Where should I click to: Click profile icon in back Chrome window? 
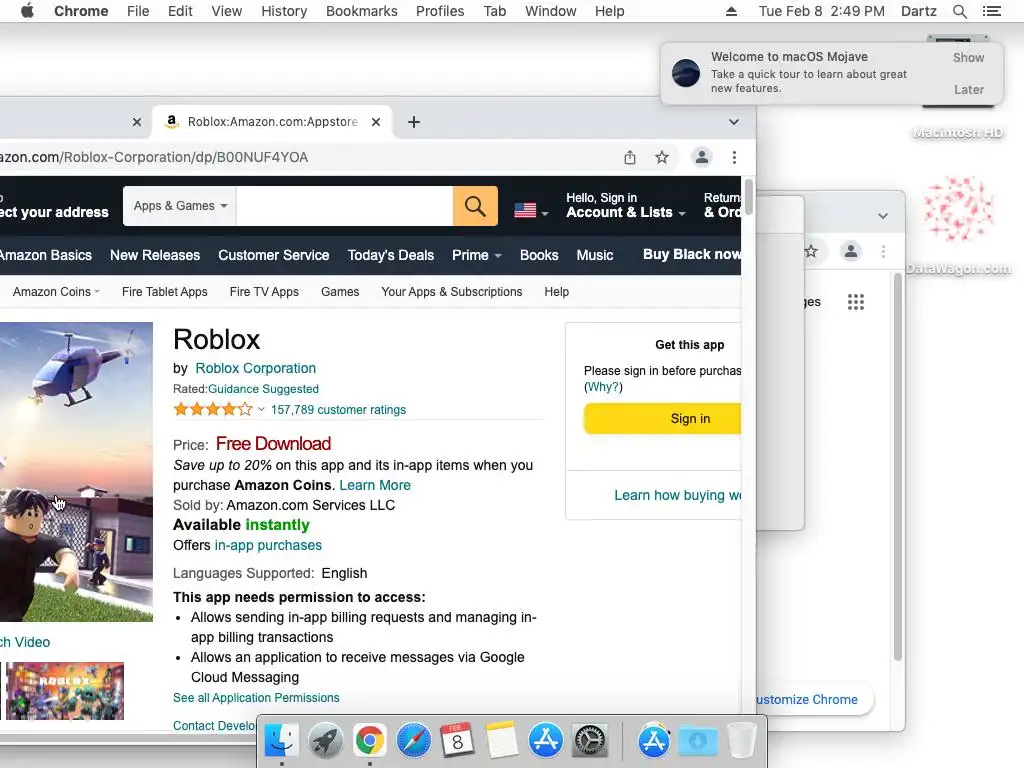[850, 251]
